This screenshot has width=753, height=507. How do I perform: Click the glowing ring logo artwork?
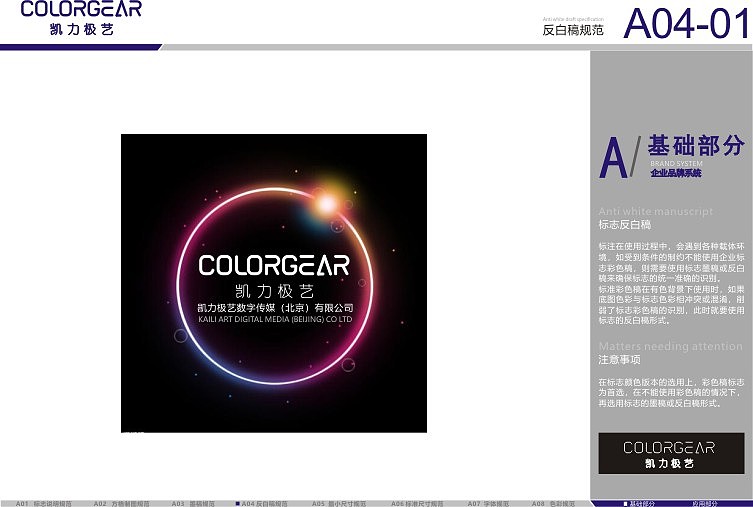pyautogui.click(x=274, y=283)
